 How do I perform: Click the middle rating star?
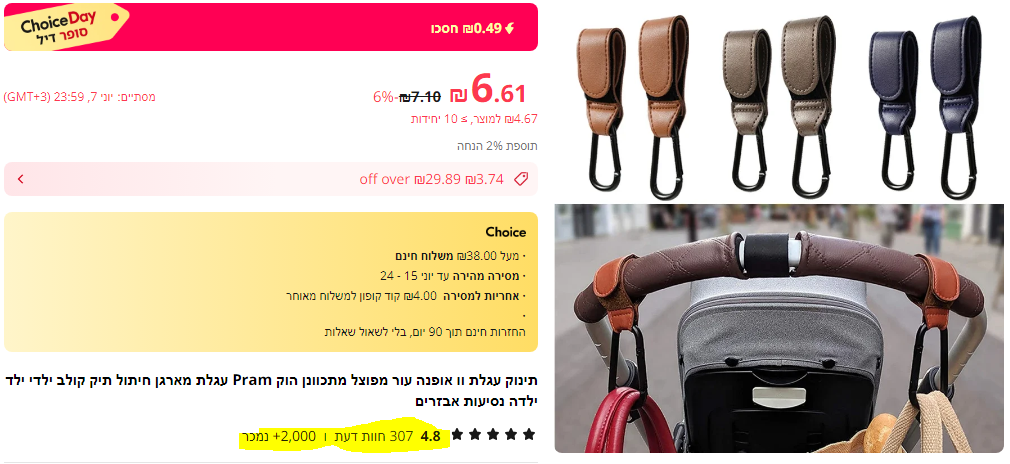pos(493,434)
